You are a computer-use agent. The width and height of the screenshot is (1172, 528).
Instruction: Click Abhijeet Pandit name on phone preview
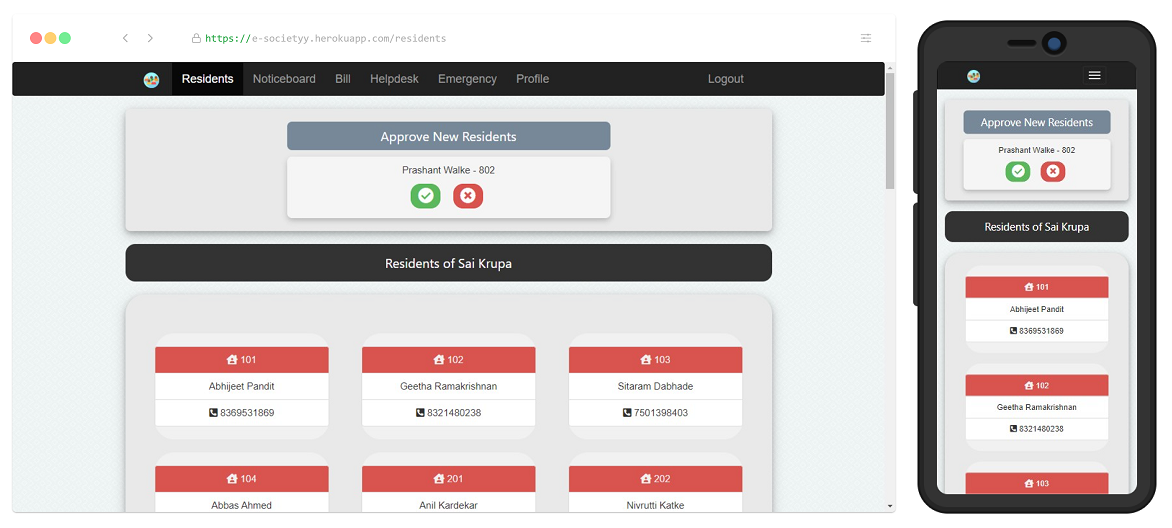point(1037,309)
